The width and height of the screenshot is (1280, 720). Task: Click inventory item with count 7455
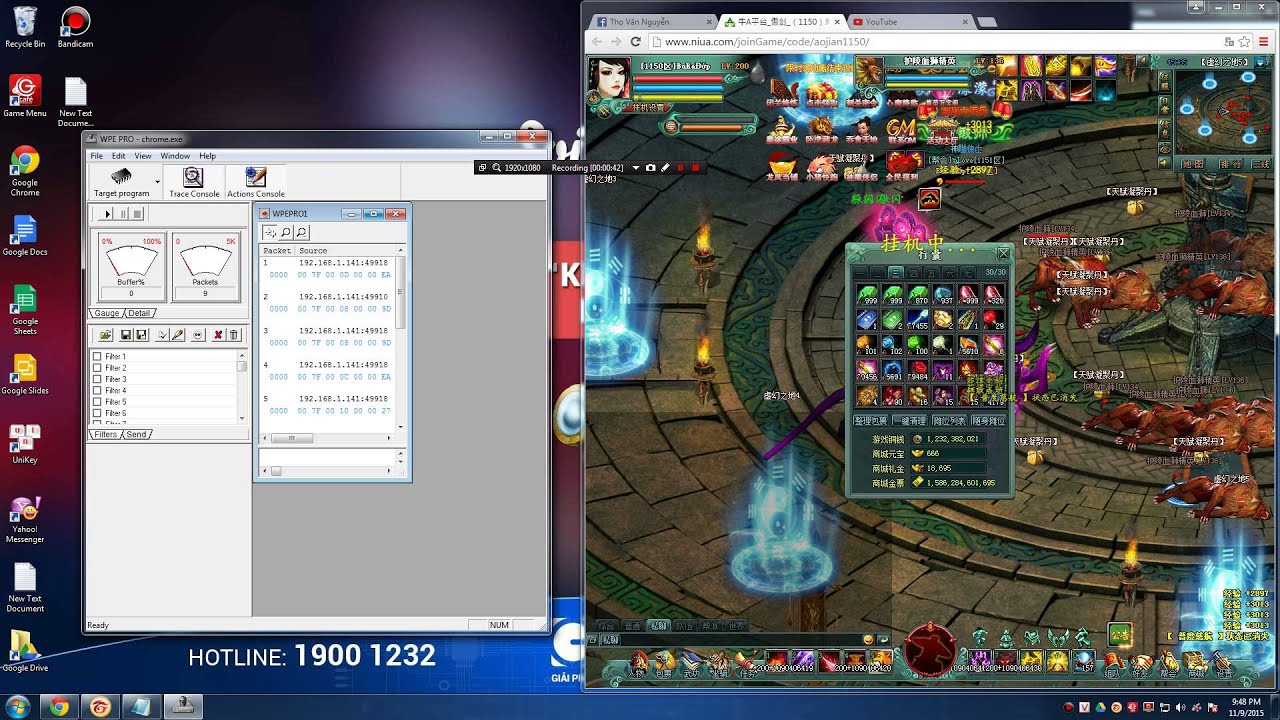[917, 319]
